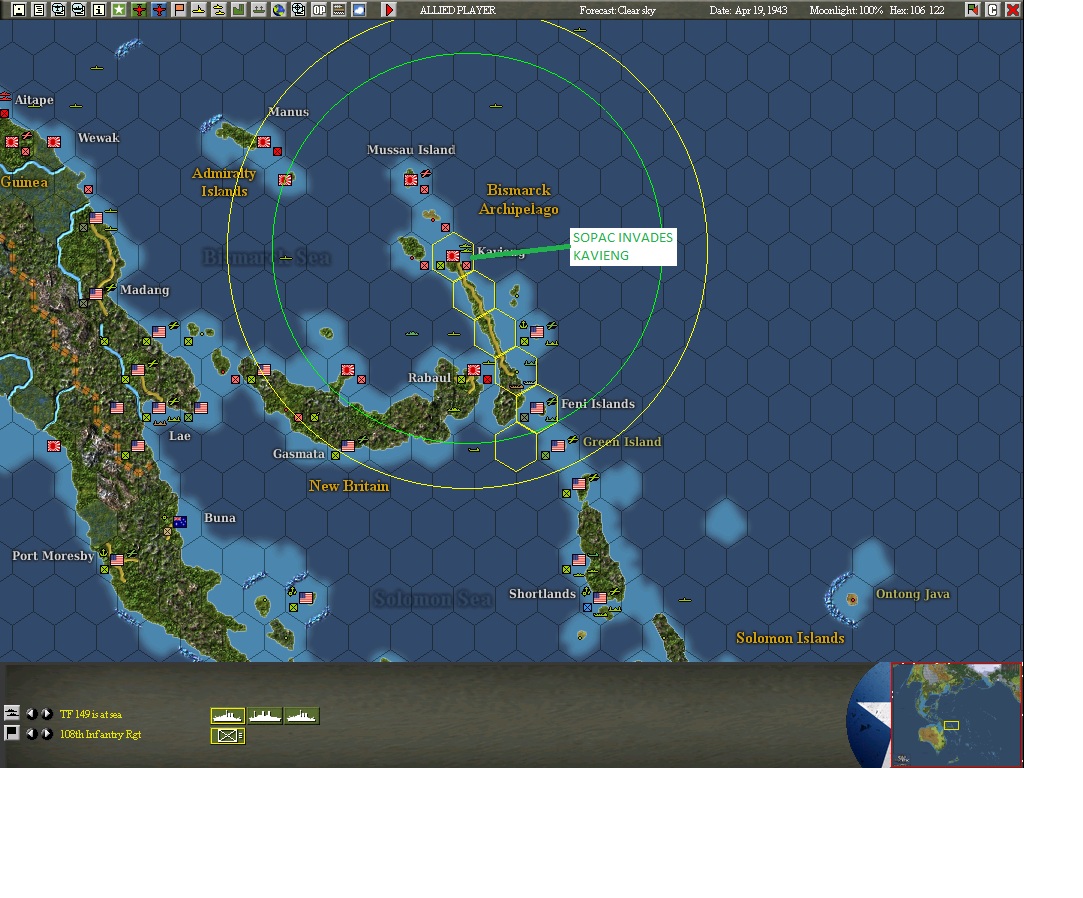Click the 'Bismarck Archipelago' map label
1083x898 pixels.
tap(519, 200)
